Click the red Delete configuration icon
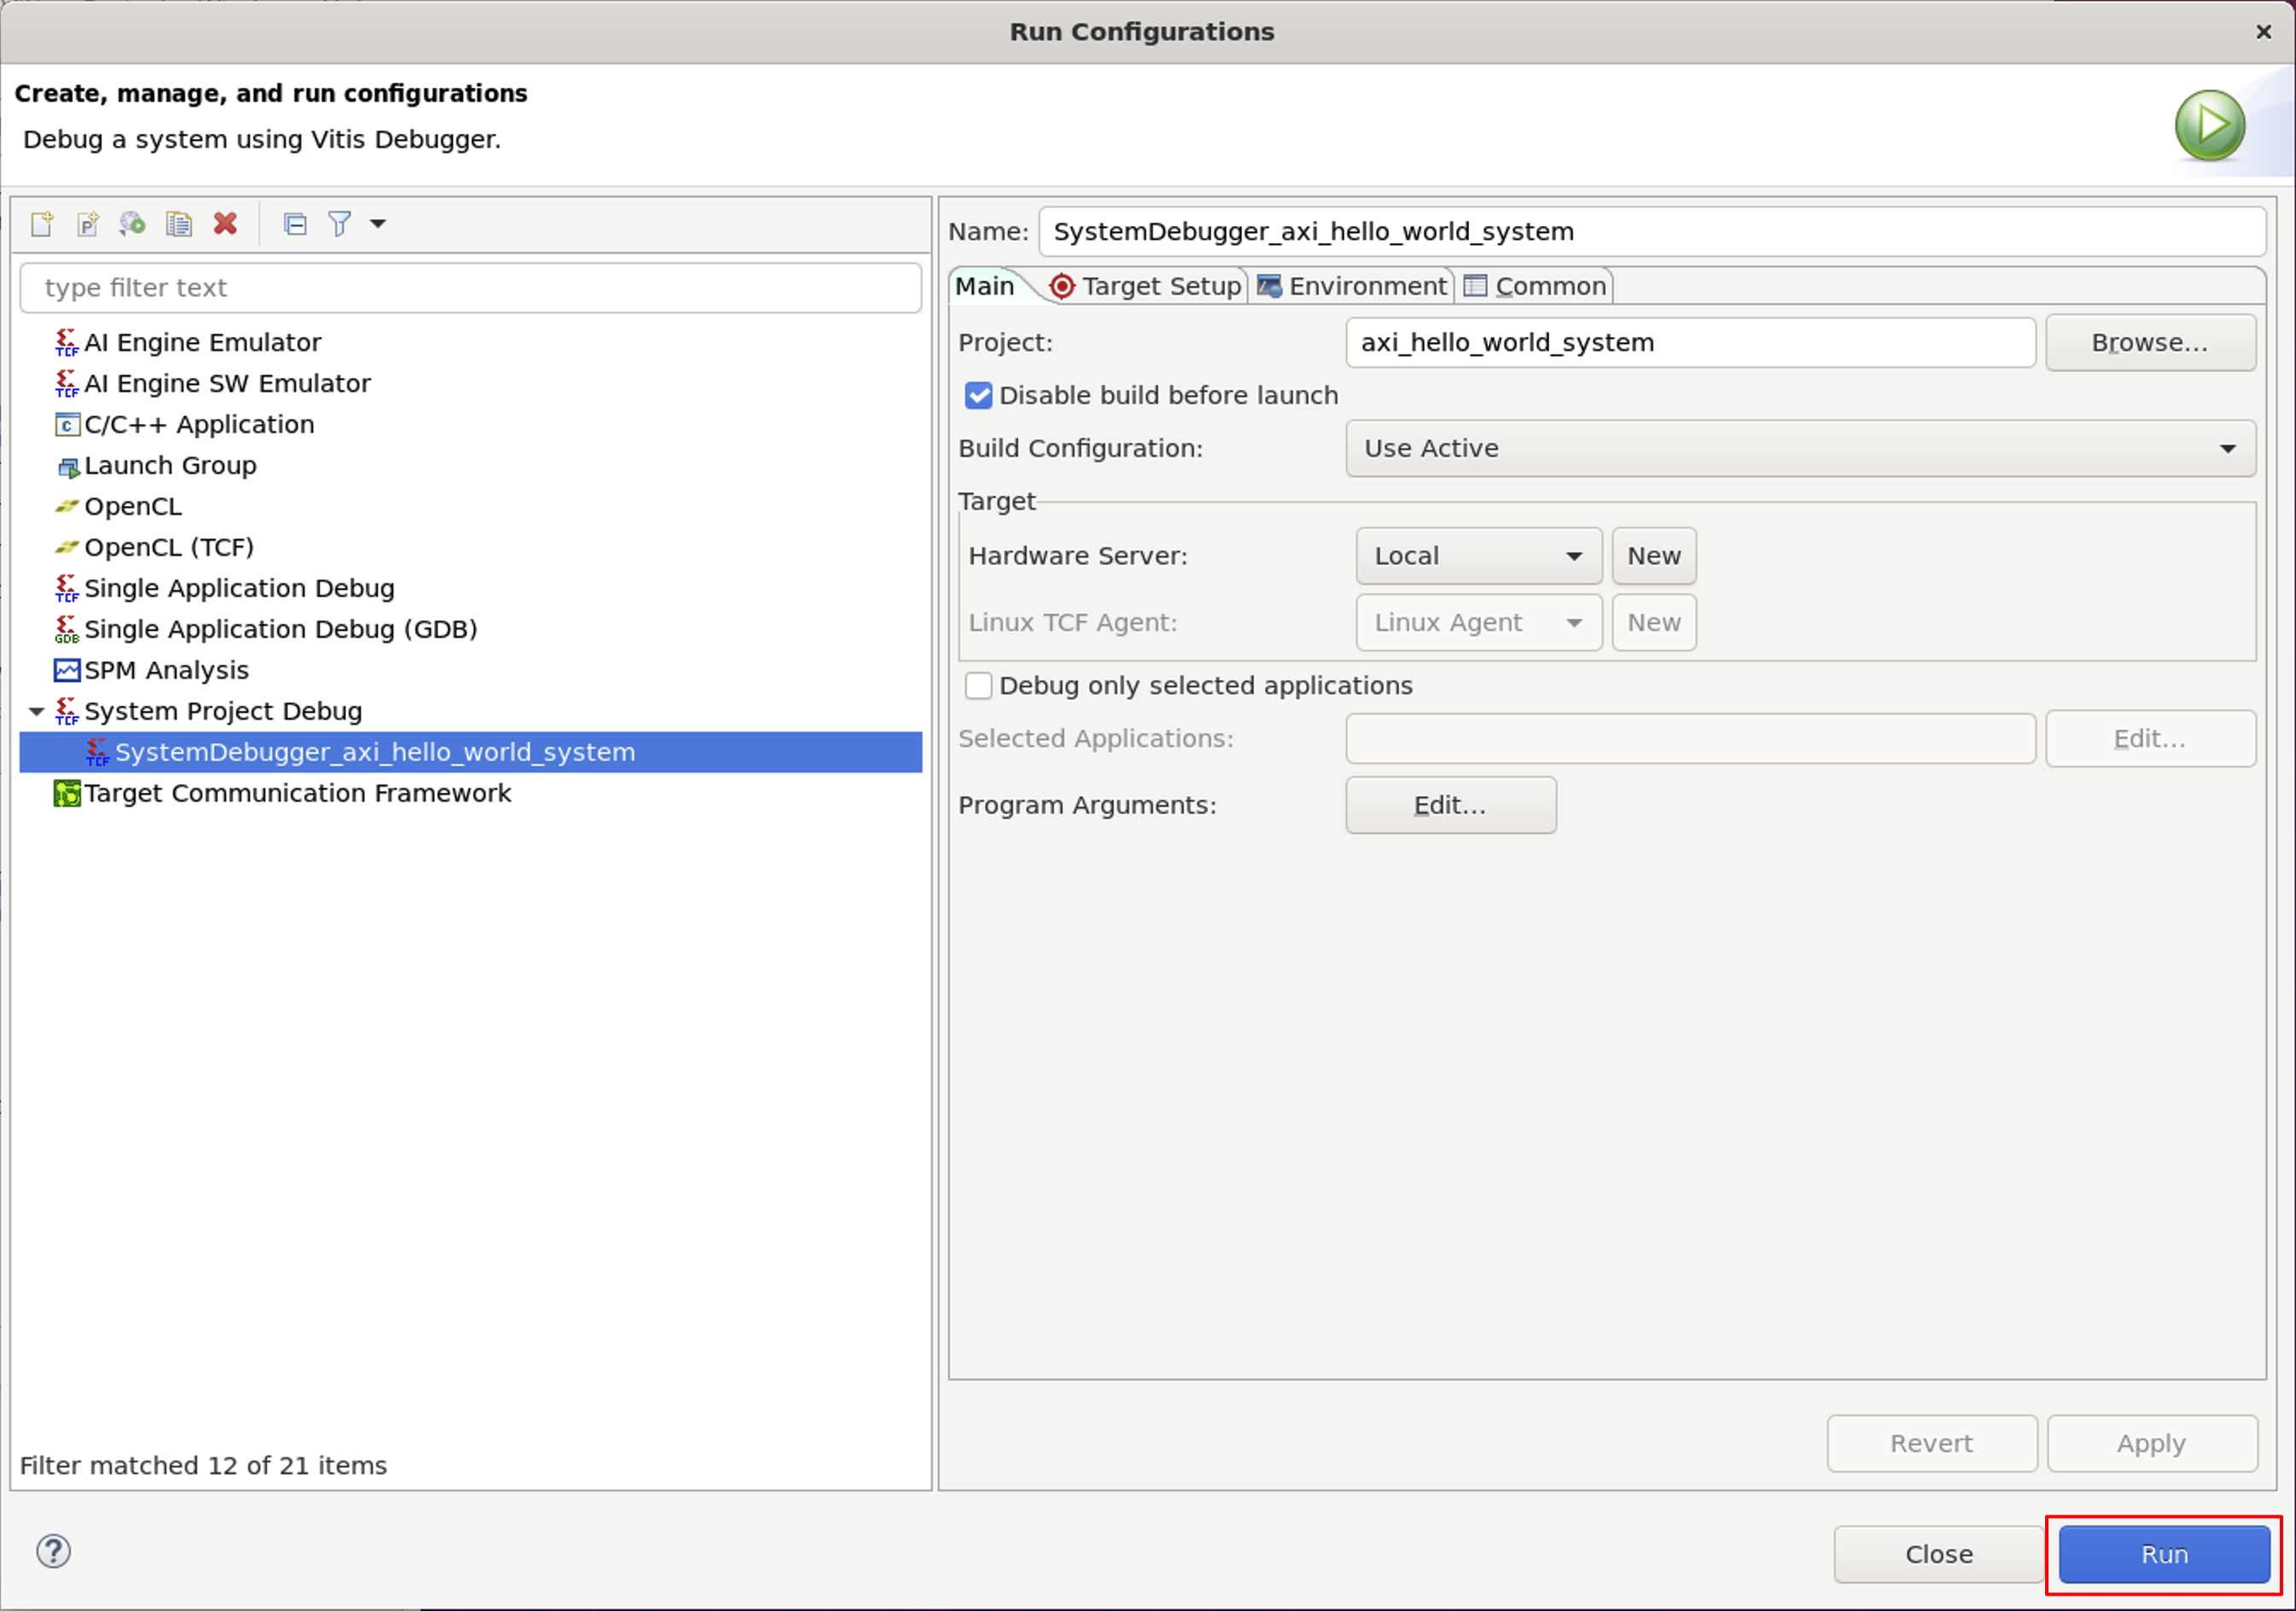This screenshot has height=1611, width=2296. [226, 224]
